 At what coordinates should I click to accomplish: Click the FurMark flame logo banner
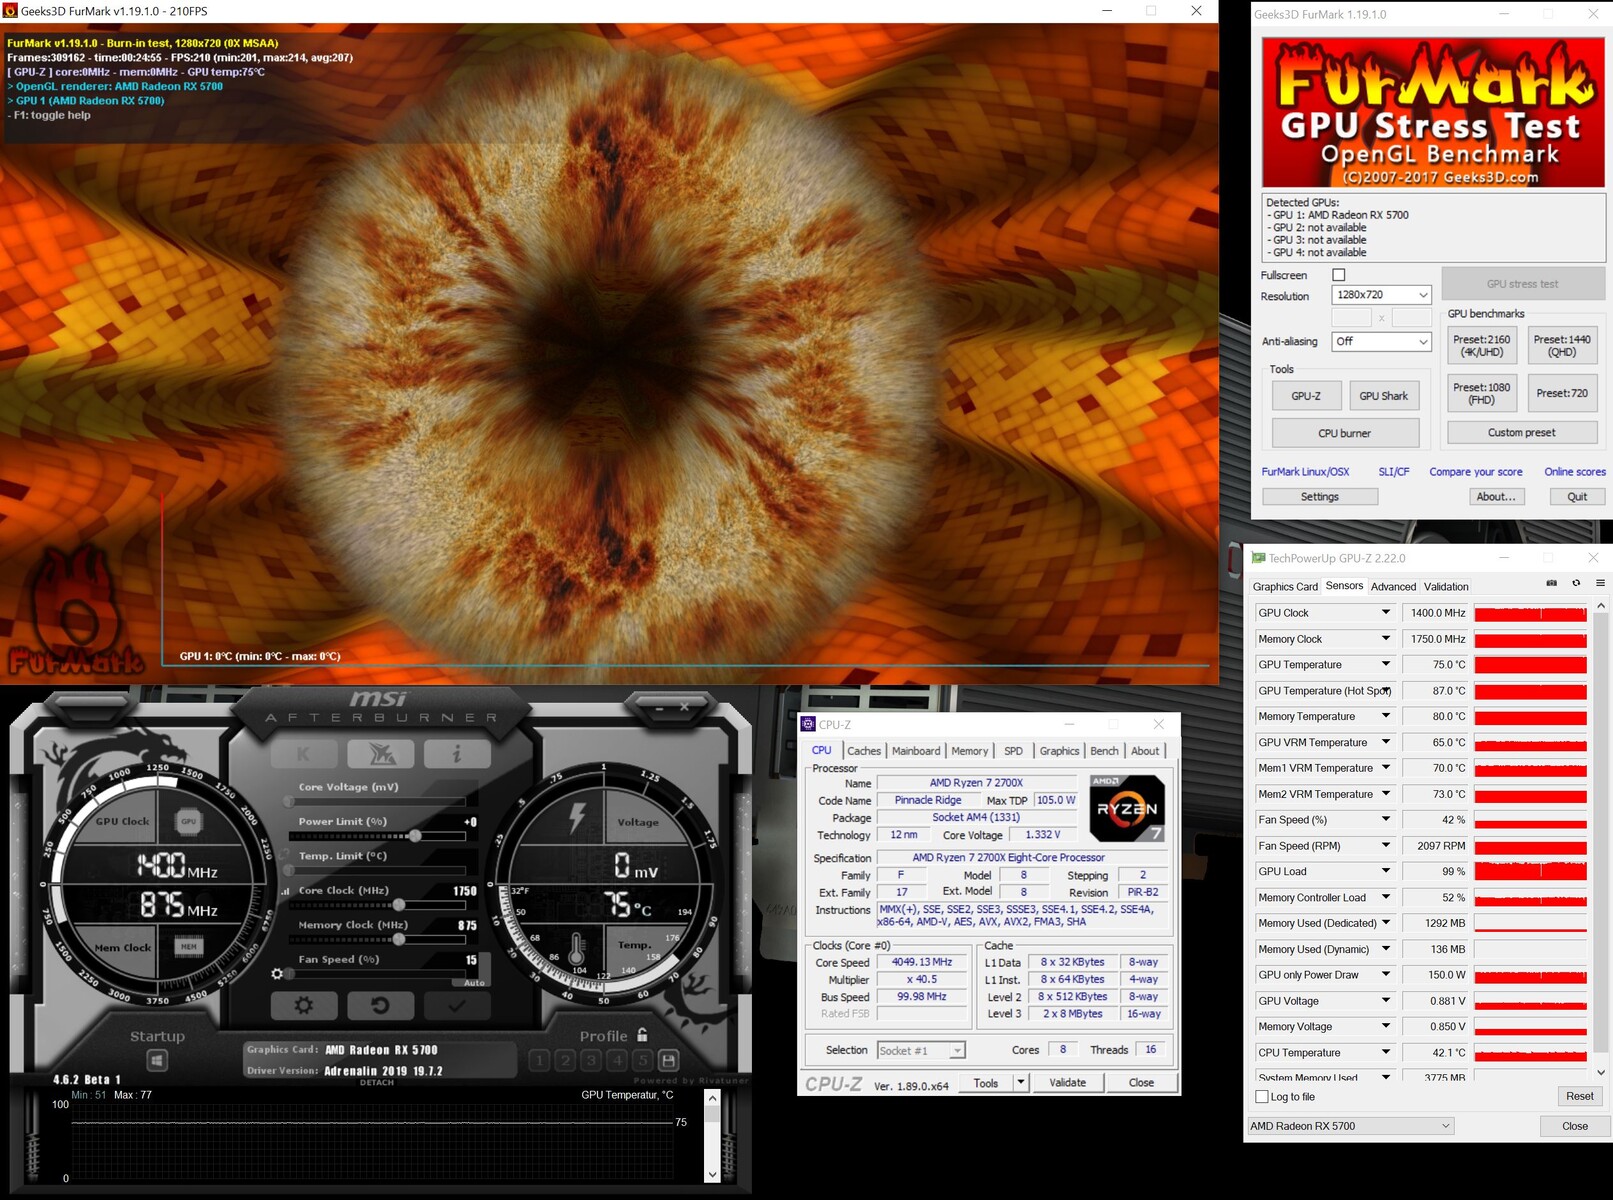point(1433,112)
